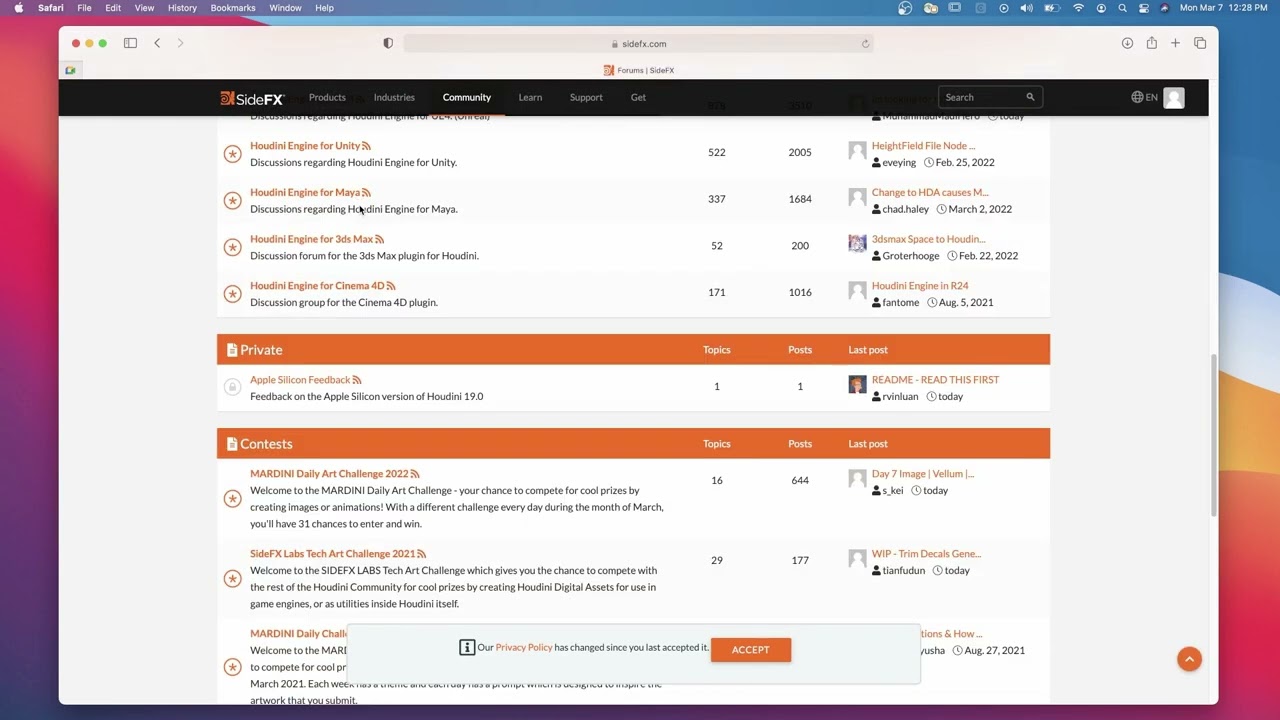Open the Learn menu
This screenshot has width=1280, height=720.
click(x=530, y=97)
